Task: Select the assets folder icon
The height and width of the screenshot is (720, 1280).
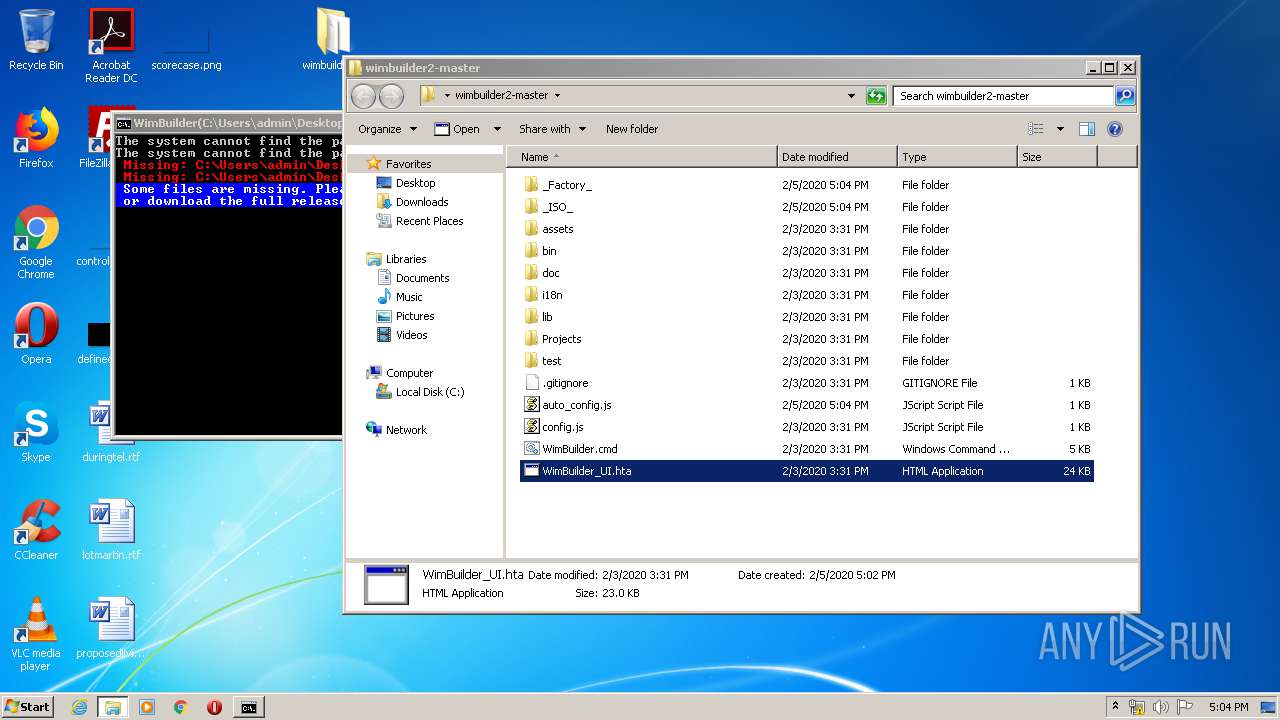Action: pyautogui.click(x=532, y=229)
